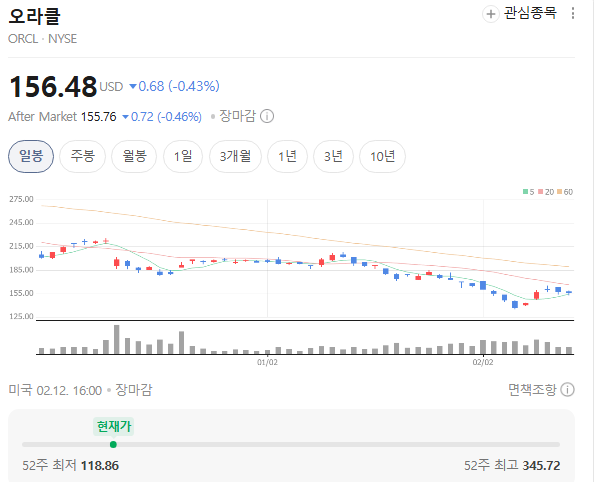The height and width of the screenshot is (482, 605).
Task: Click the 02/02 date marker on chart axis
Action: tap(483, 362)
